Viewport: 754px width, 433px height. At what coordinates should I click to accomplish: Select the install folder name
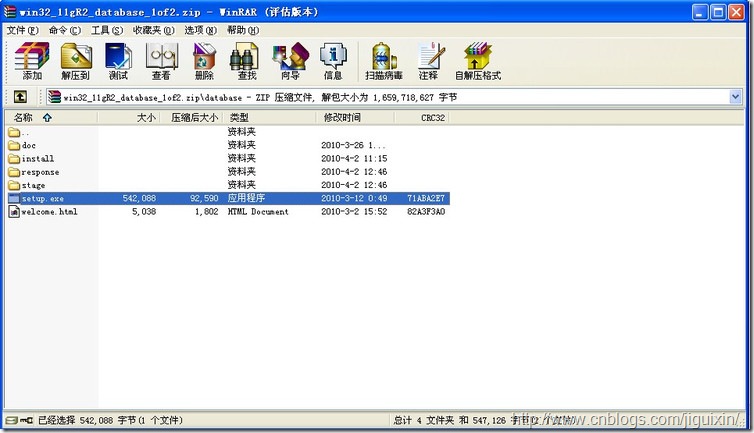pos(38,159)
